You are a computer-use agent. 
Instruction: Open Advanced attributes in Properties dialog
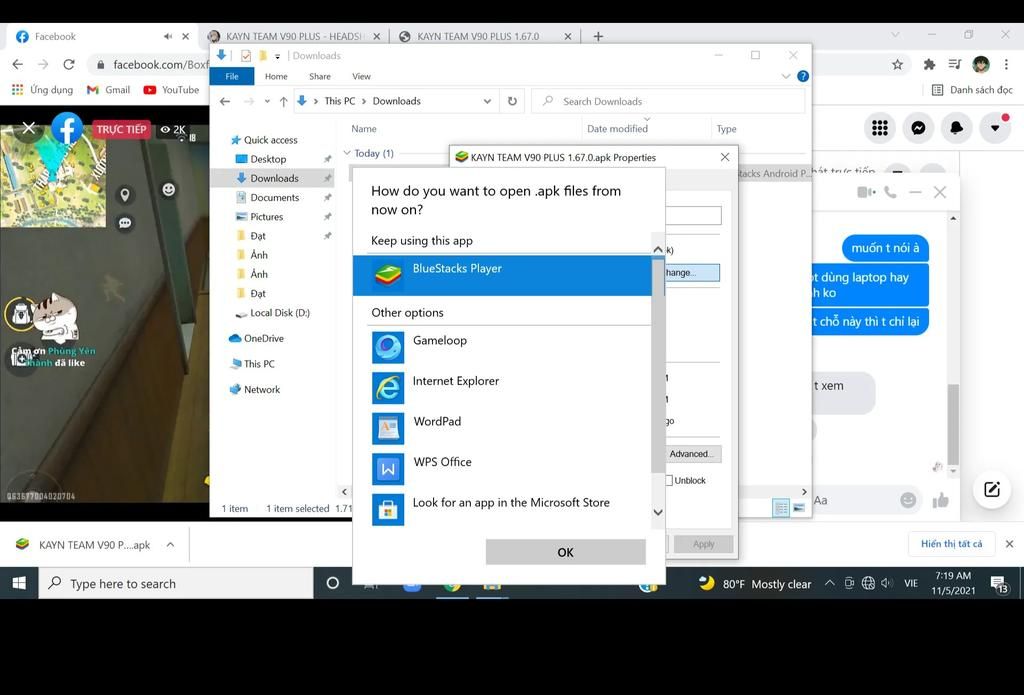click(693, 453)
